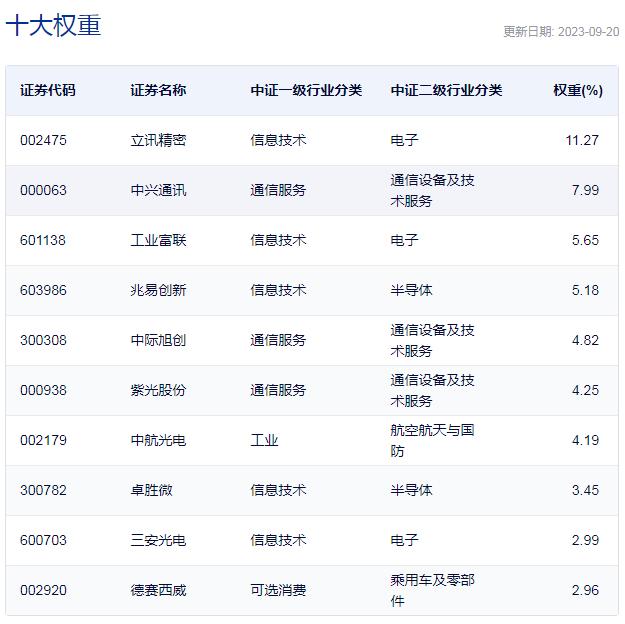
Task: Select security code 603986
Action: click(x=43, y=290)
